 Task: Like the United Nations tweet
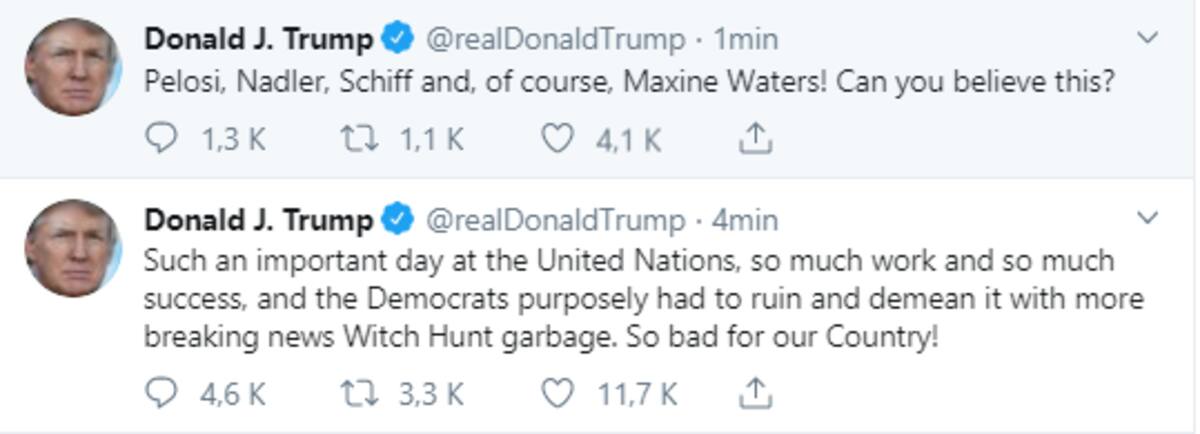coord(556,393)
